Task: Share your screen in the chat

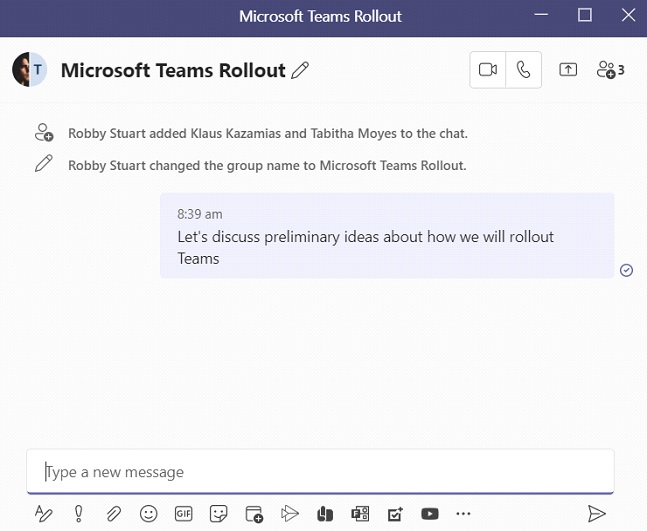Action: pos(568,70)
